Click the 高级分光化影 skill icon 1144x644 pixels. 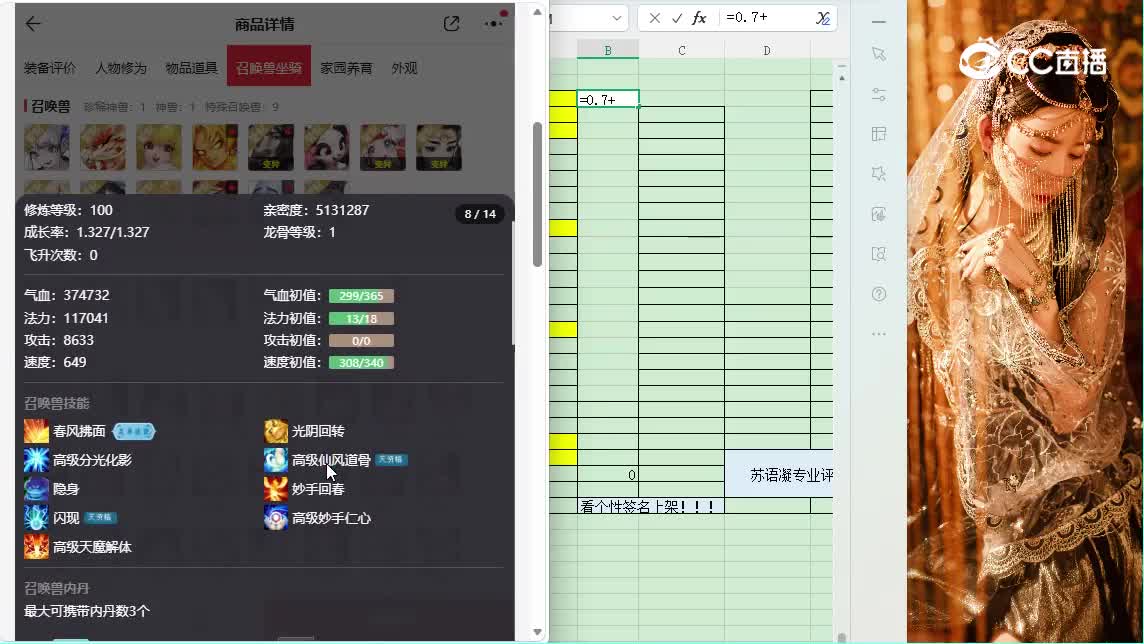pyautogui.click(x=36, y=460)
